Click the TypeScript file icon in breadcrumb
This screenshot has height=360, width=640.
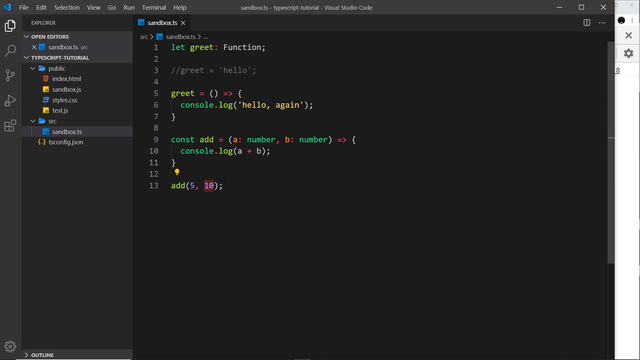click(x=160, y=37)
